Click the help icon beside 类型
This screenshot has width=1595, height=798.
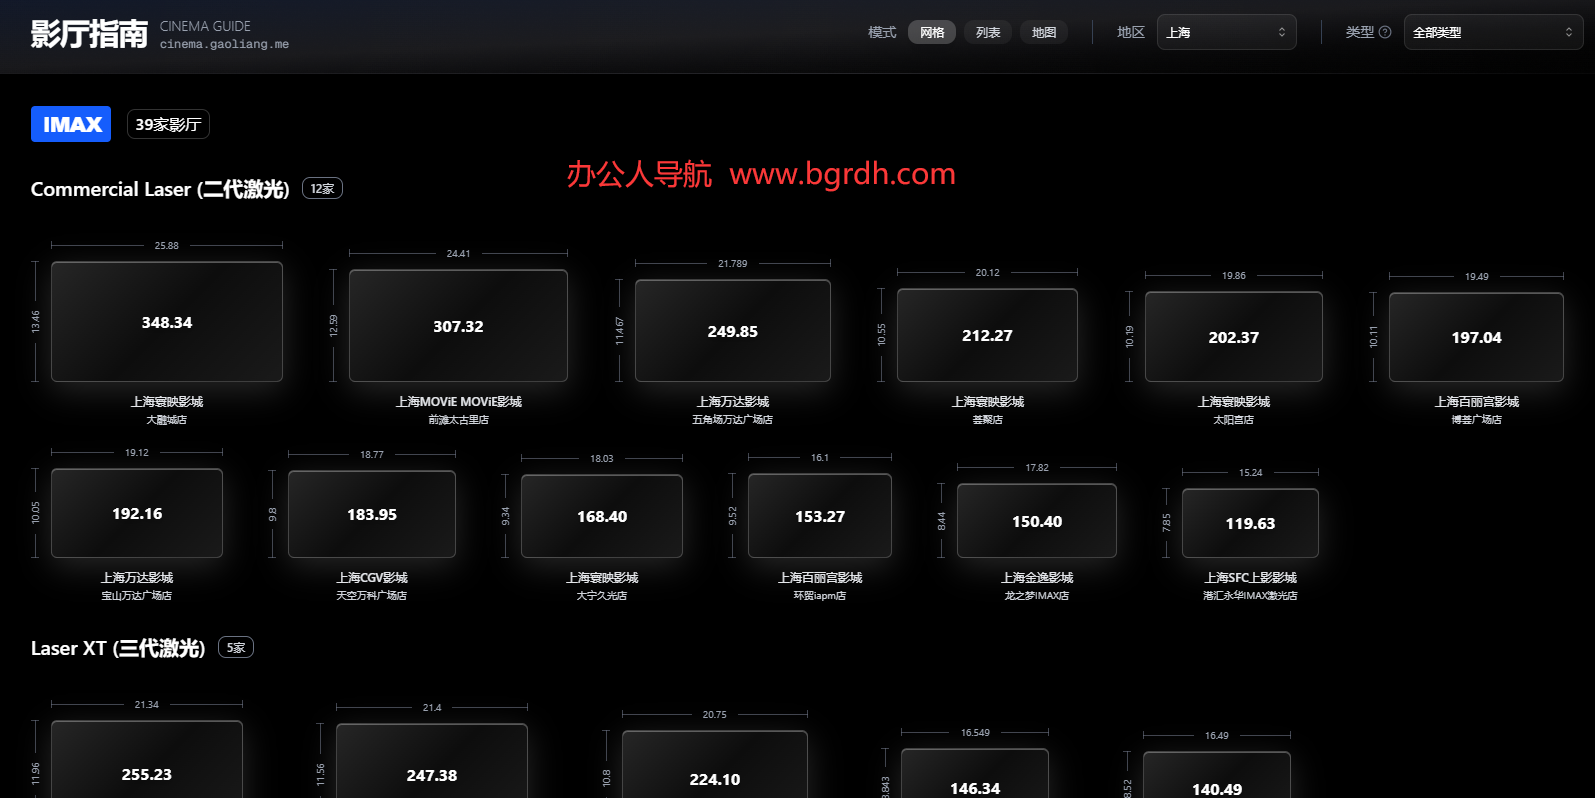pos(1385,32)
